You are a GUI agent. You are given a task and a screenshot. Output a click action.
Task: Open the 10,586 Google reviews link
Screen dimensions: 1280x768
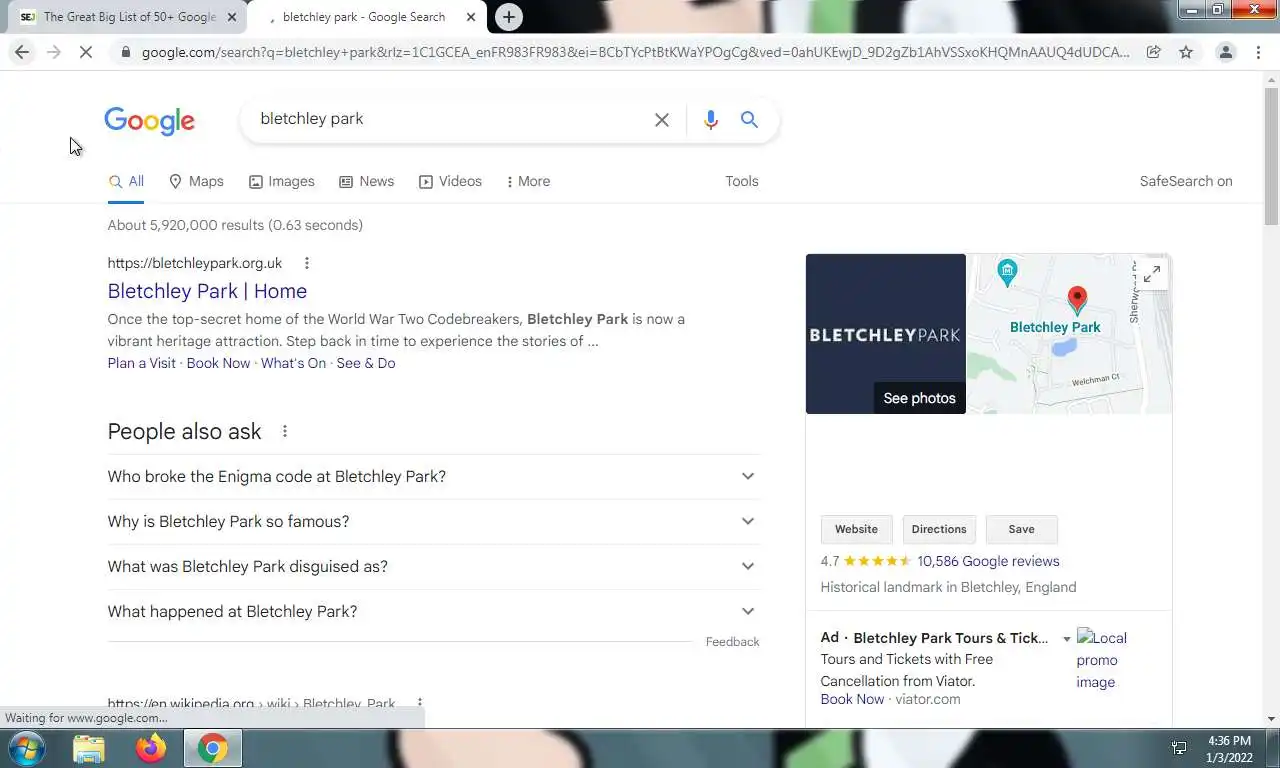coord(988,561)
